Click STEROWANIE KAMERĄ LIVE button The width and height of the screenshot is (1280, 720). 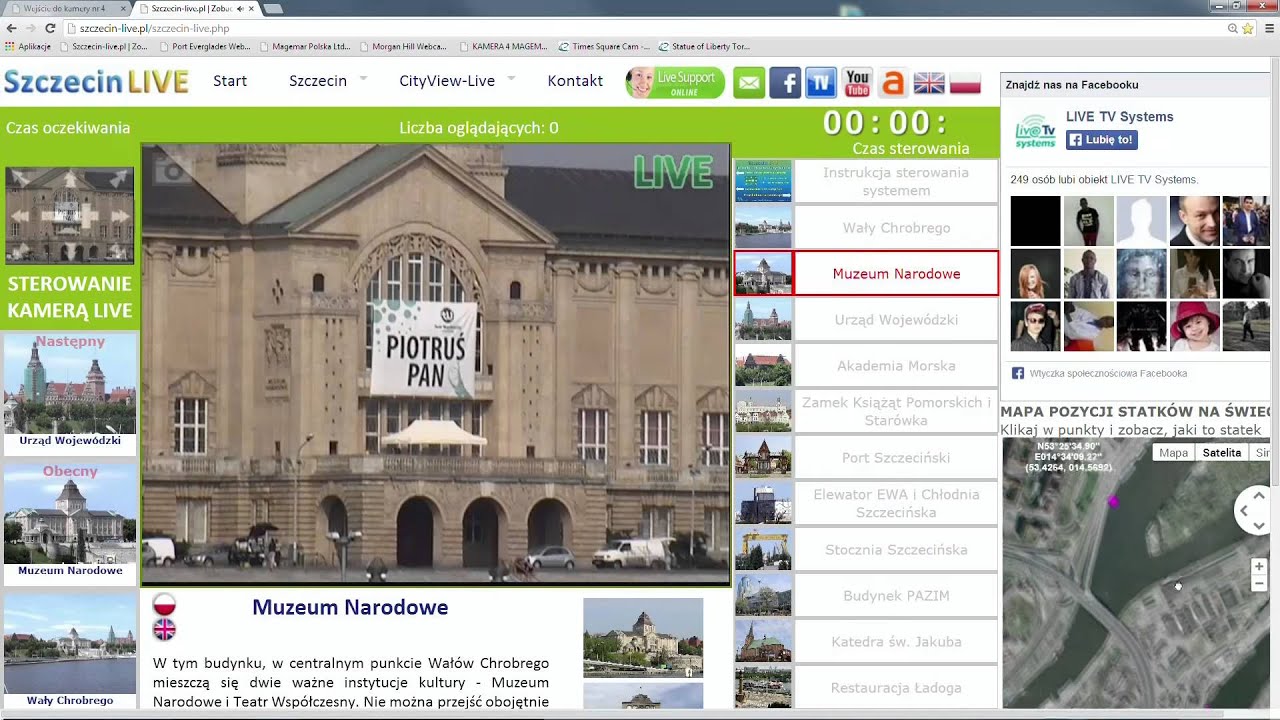point(70,297)
